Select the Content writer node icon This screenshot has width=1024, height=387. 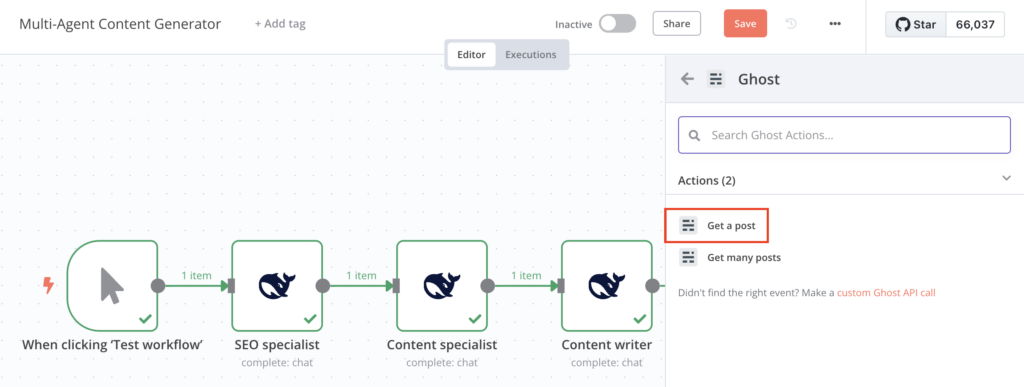coord(607,286)
